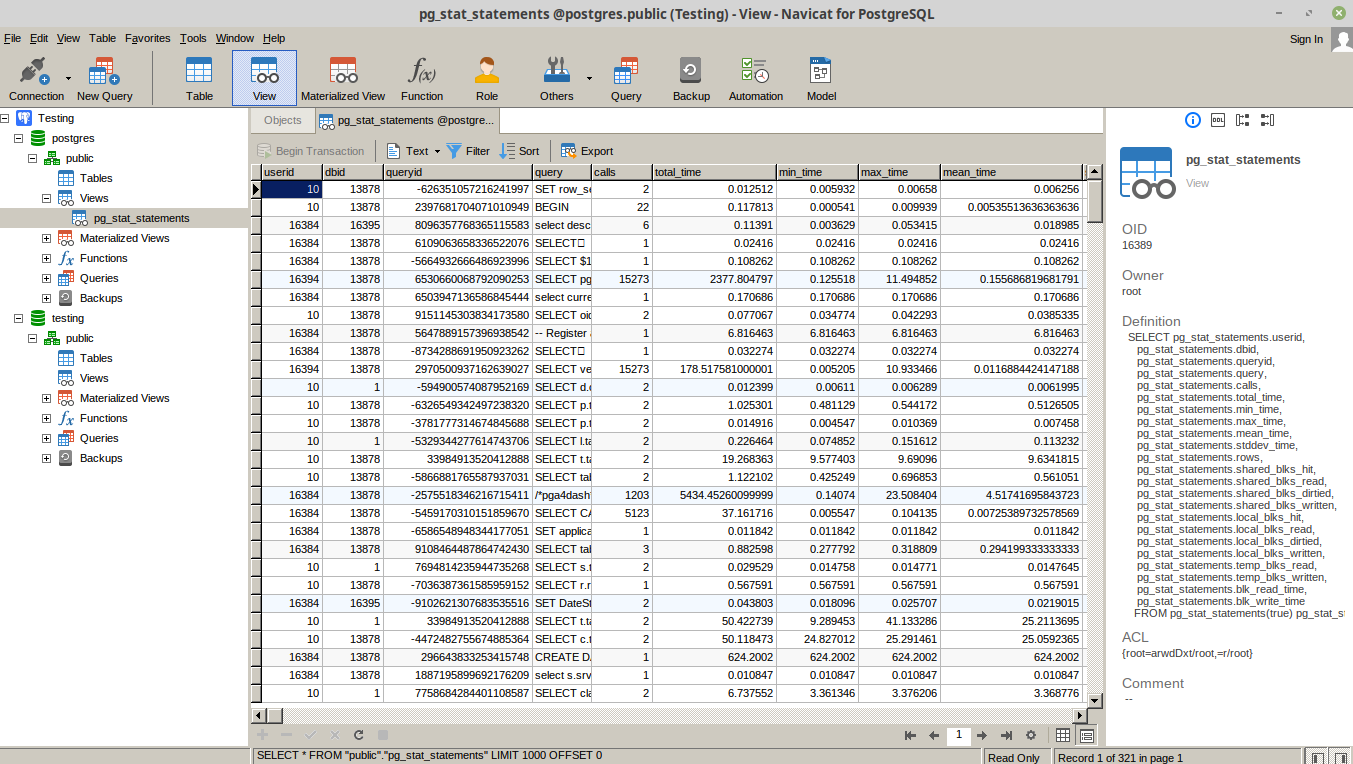Expand Backups node under testing database
The width and height of the screenshot is (1353, 764).
click(x=46, y=458)
